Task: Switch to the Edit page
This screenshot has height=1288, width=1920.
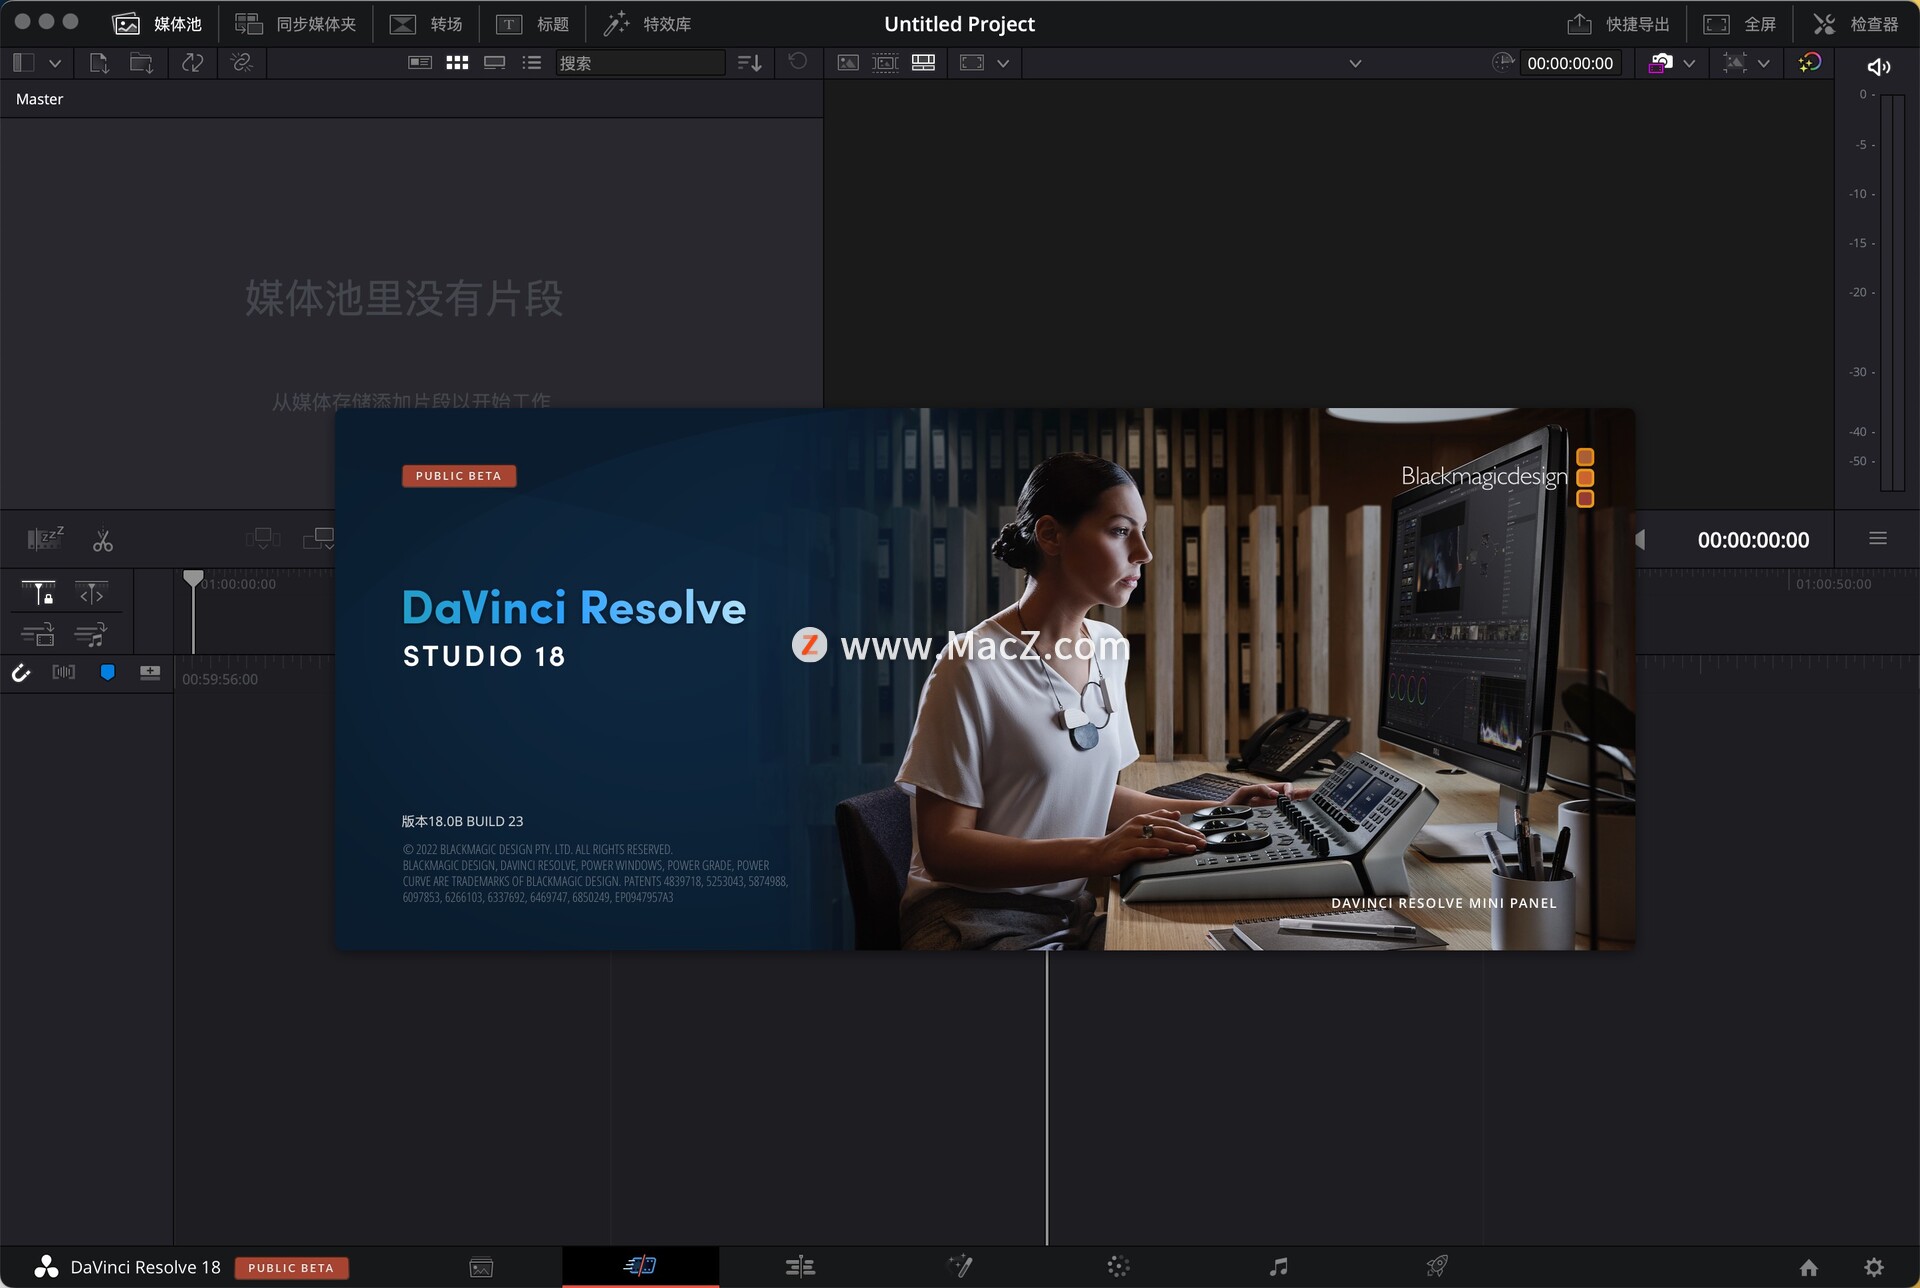Action: coord(800,1267)
